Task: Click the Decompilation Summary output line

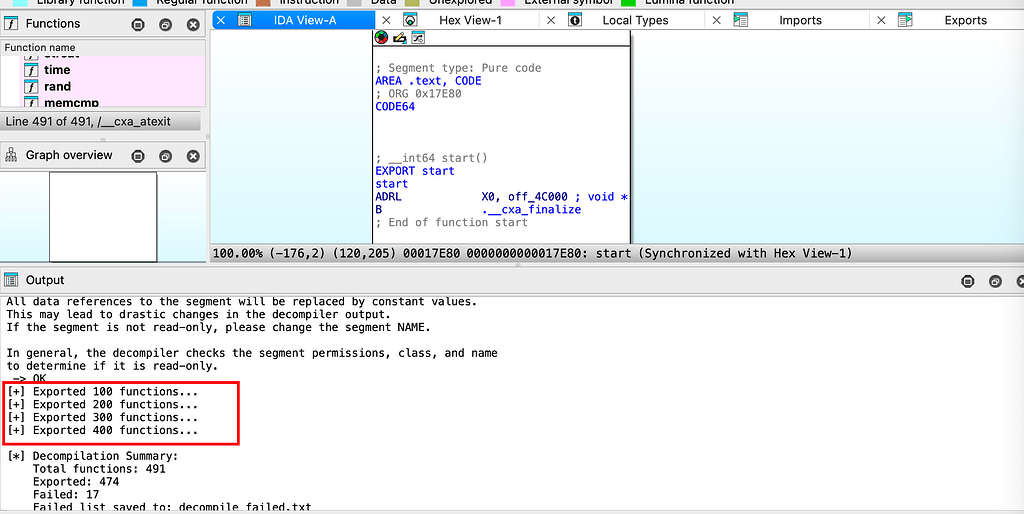Action: click(x=92, y=456)
